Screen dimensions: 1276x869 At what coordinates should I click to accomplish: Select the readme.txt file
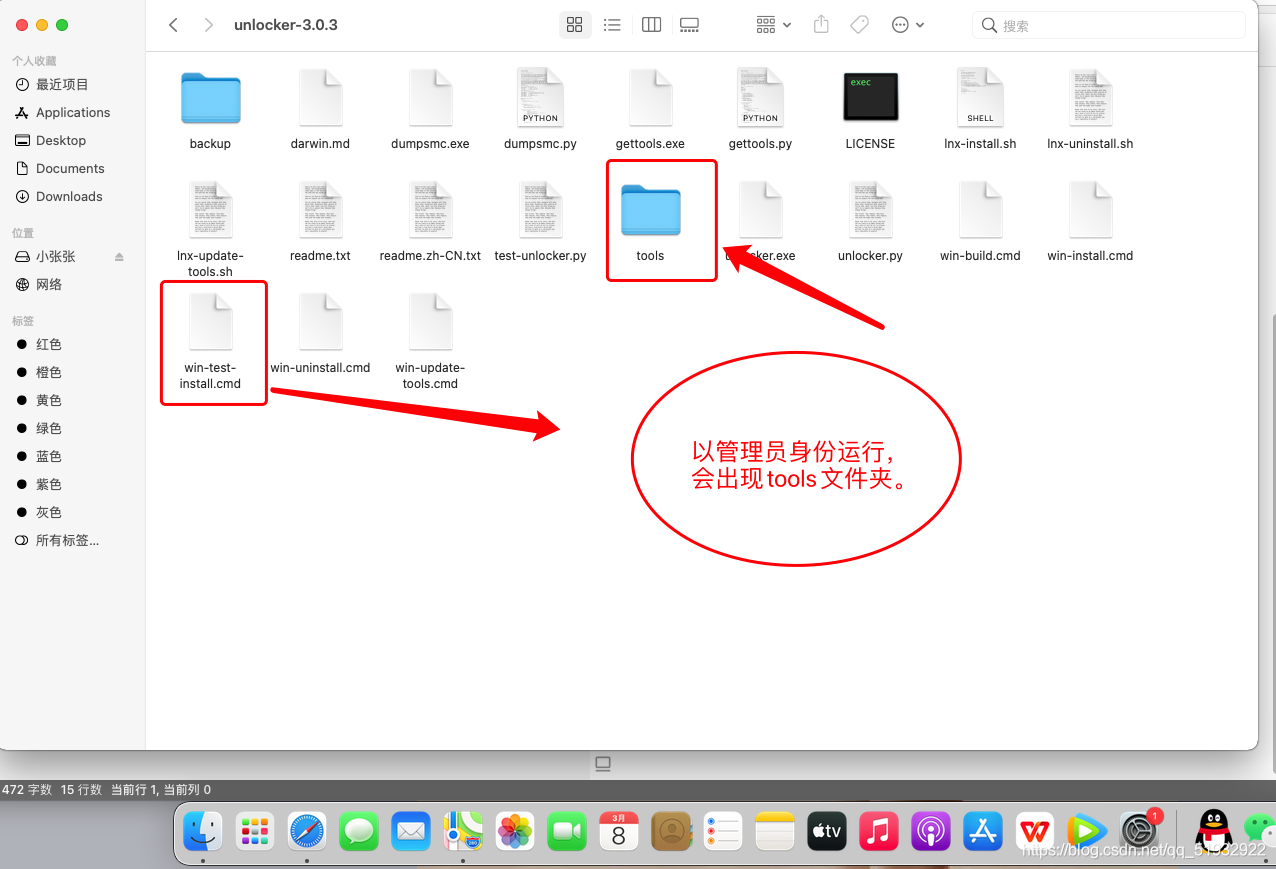coord(320,210)
